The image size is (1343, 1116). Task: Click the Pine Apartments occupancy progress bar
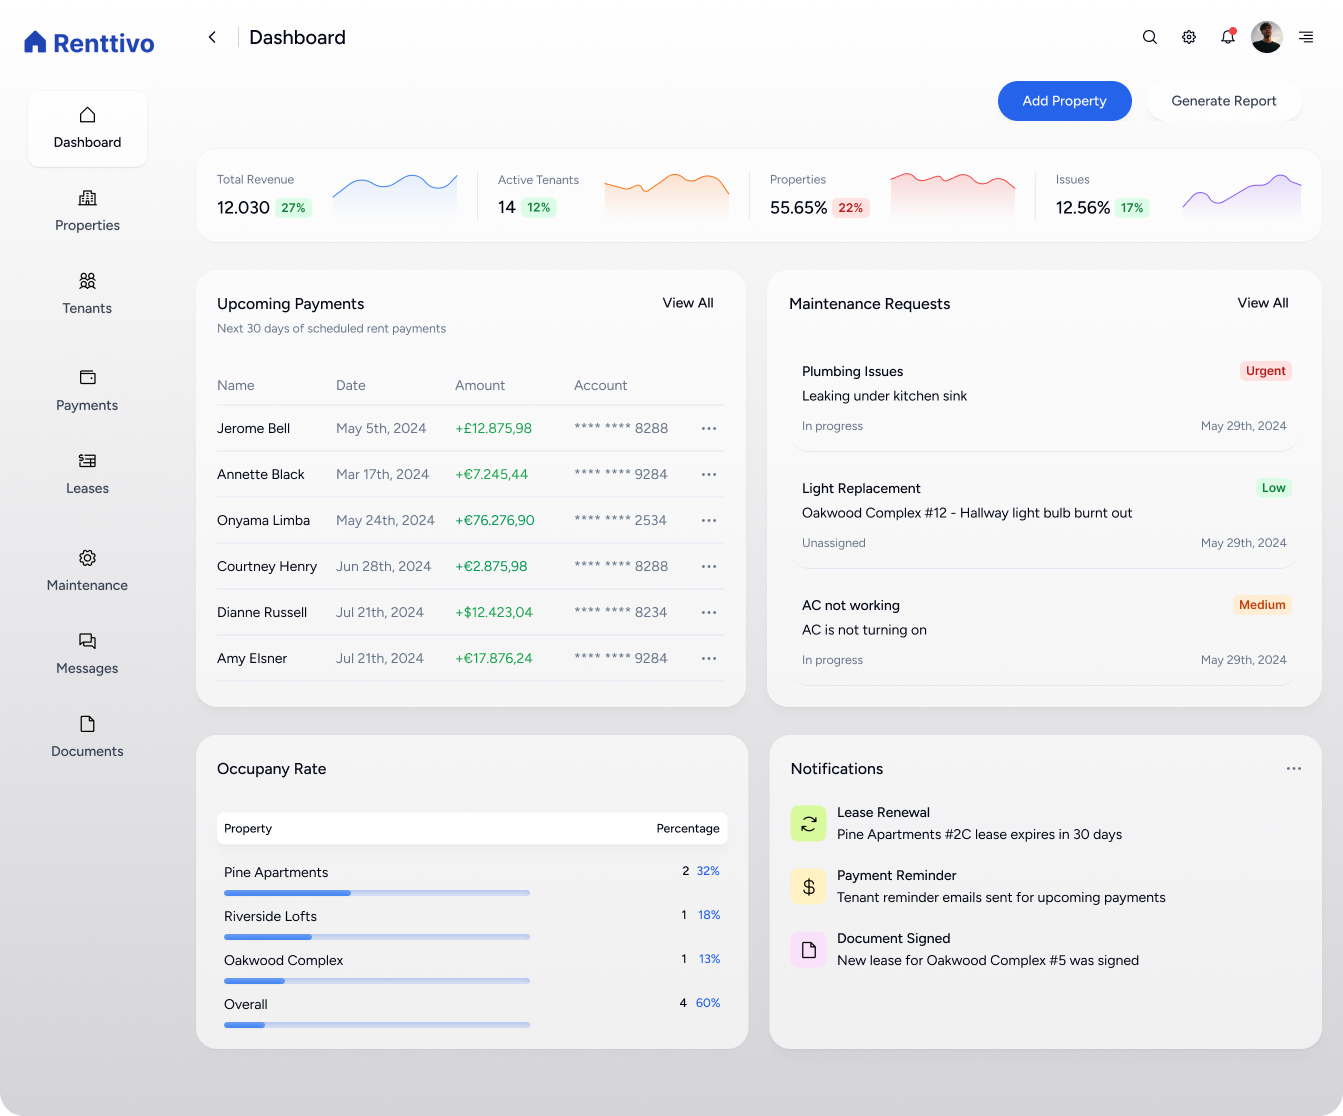tap(376, 893)
